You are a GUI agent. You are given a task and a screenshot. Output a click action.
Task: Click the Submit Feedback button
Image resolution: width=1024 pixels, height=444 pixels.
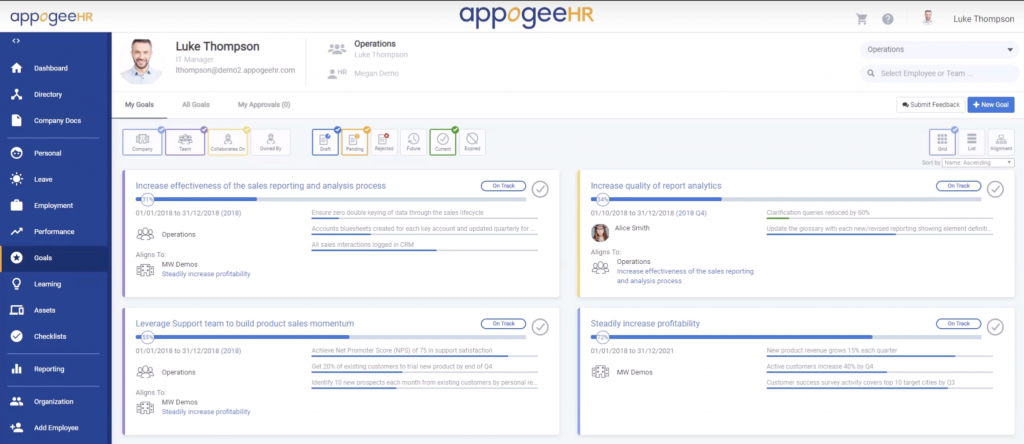pyautogui.click(x=931, y=104)
